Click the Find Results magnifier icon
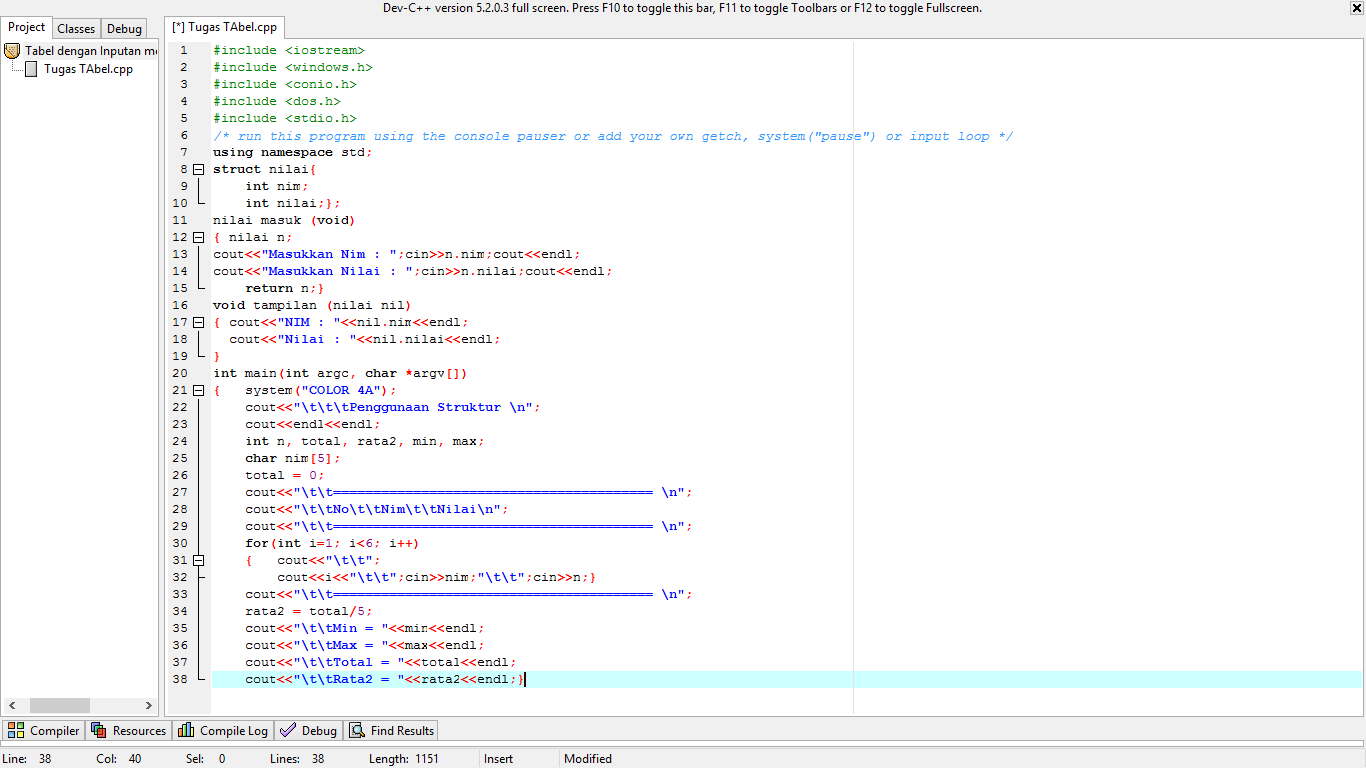Viewport: 1366px width, 768px height. click(x=357, y=731)
